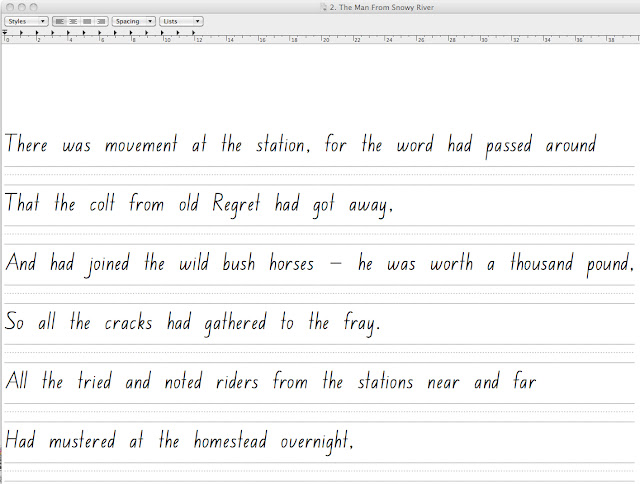Zoom the document window with the green button
Image resolution: width=640 pixels, height=484 pixels.
34,7
